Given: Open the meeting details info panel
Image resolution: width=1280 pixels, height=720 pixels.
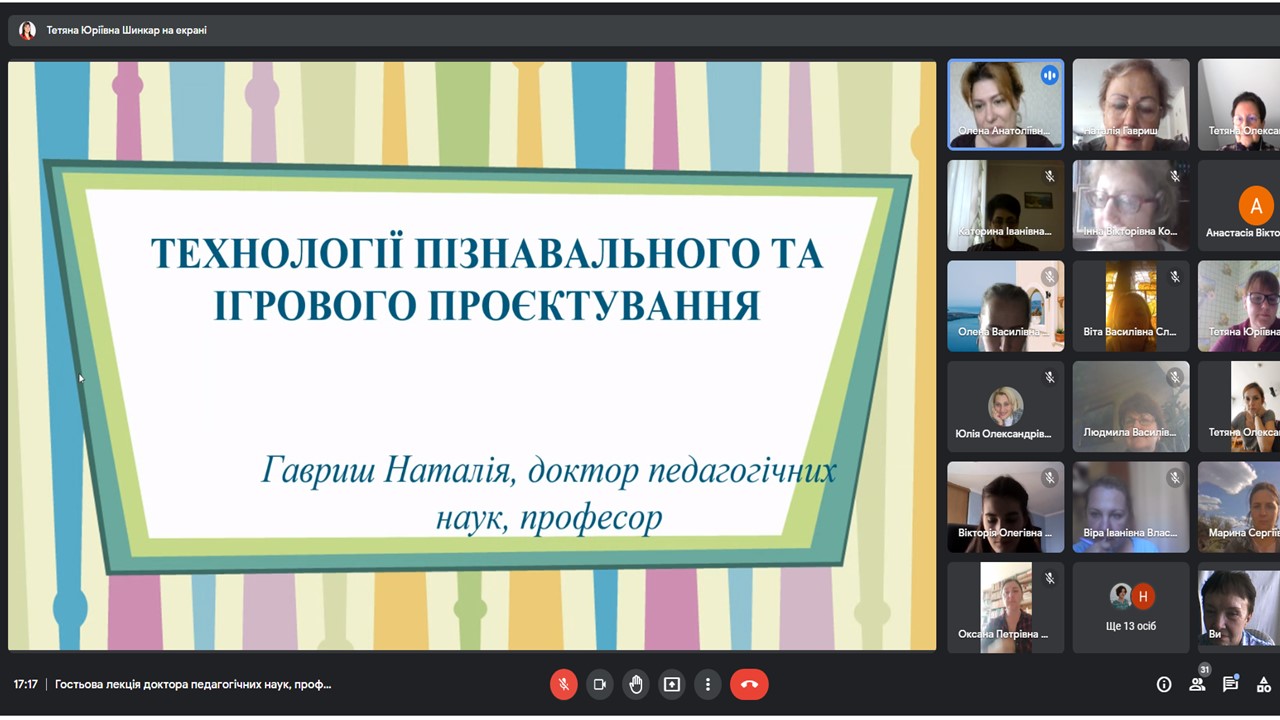Looking at the screenshot, I should 1164,684.
